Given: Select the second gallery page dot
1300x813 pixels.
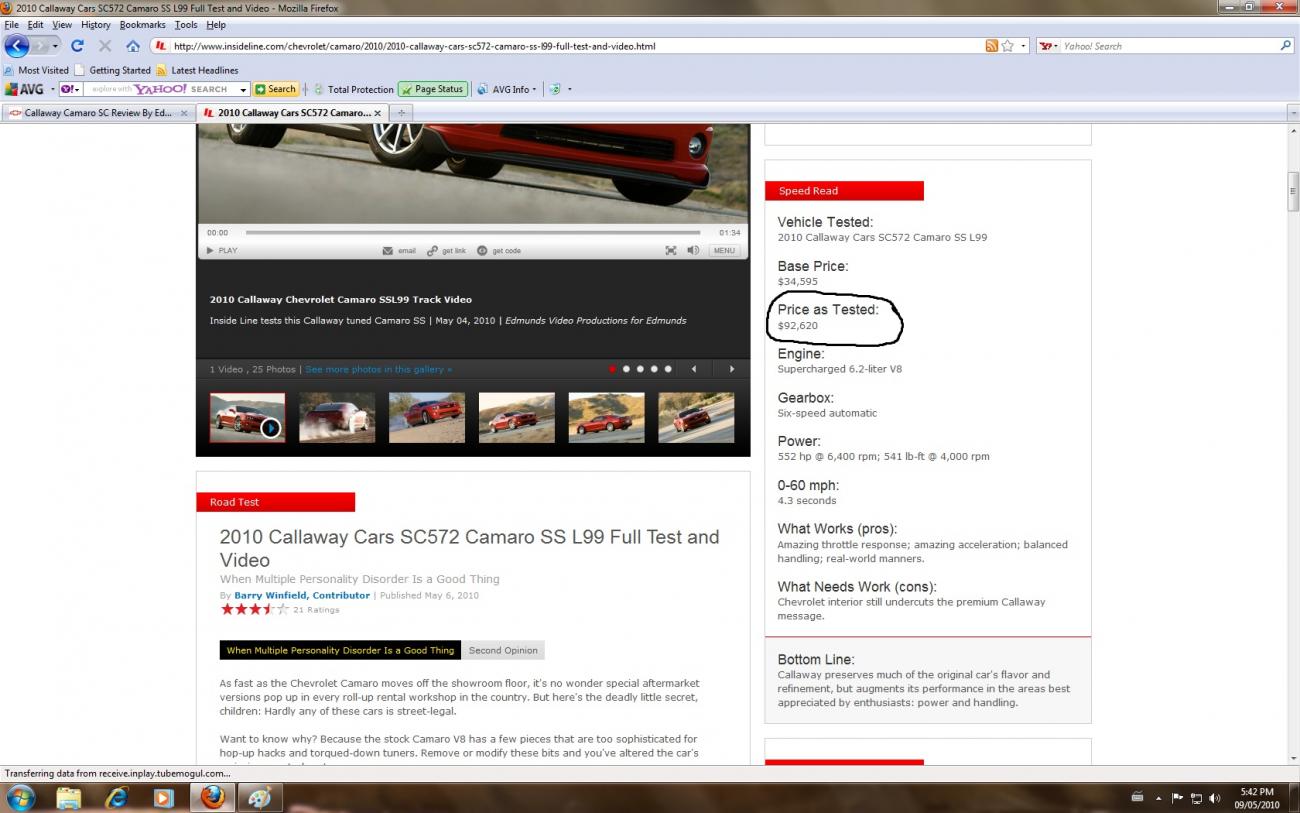Looking at the screenshot, I should point(626,369).
